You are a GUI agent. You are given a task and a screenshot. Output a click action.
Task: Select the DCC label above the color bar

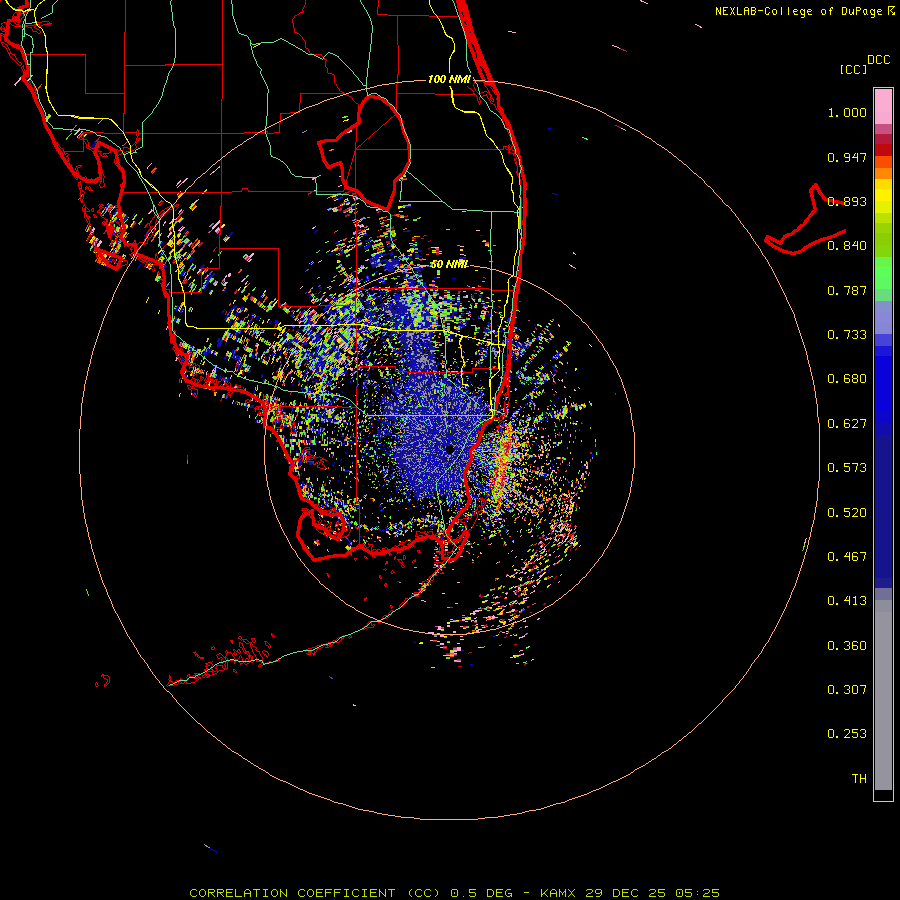pos(878,60)
